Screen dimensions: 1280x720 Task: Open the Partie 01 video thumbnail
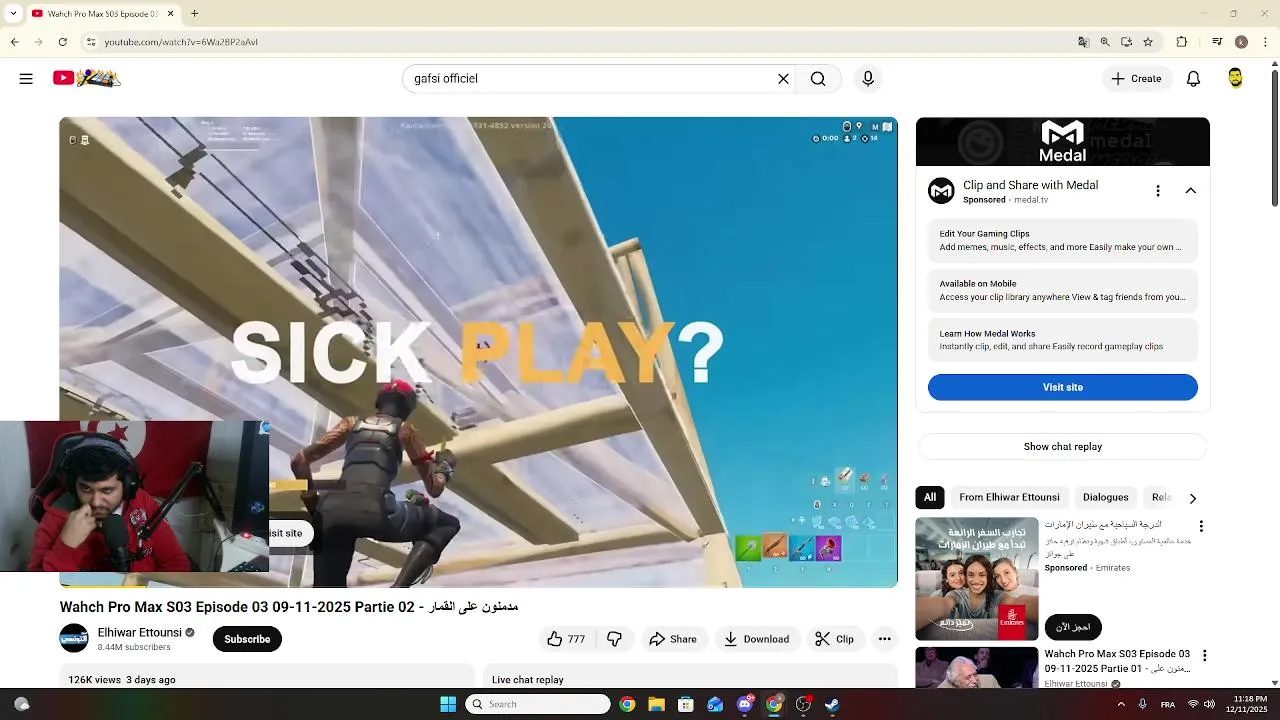coord(977,668)
